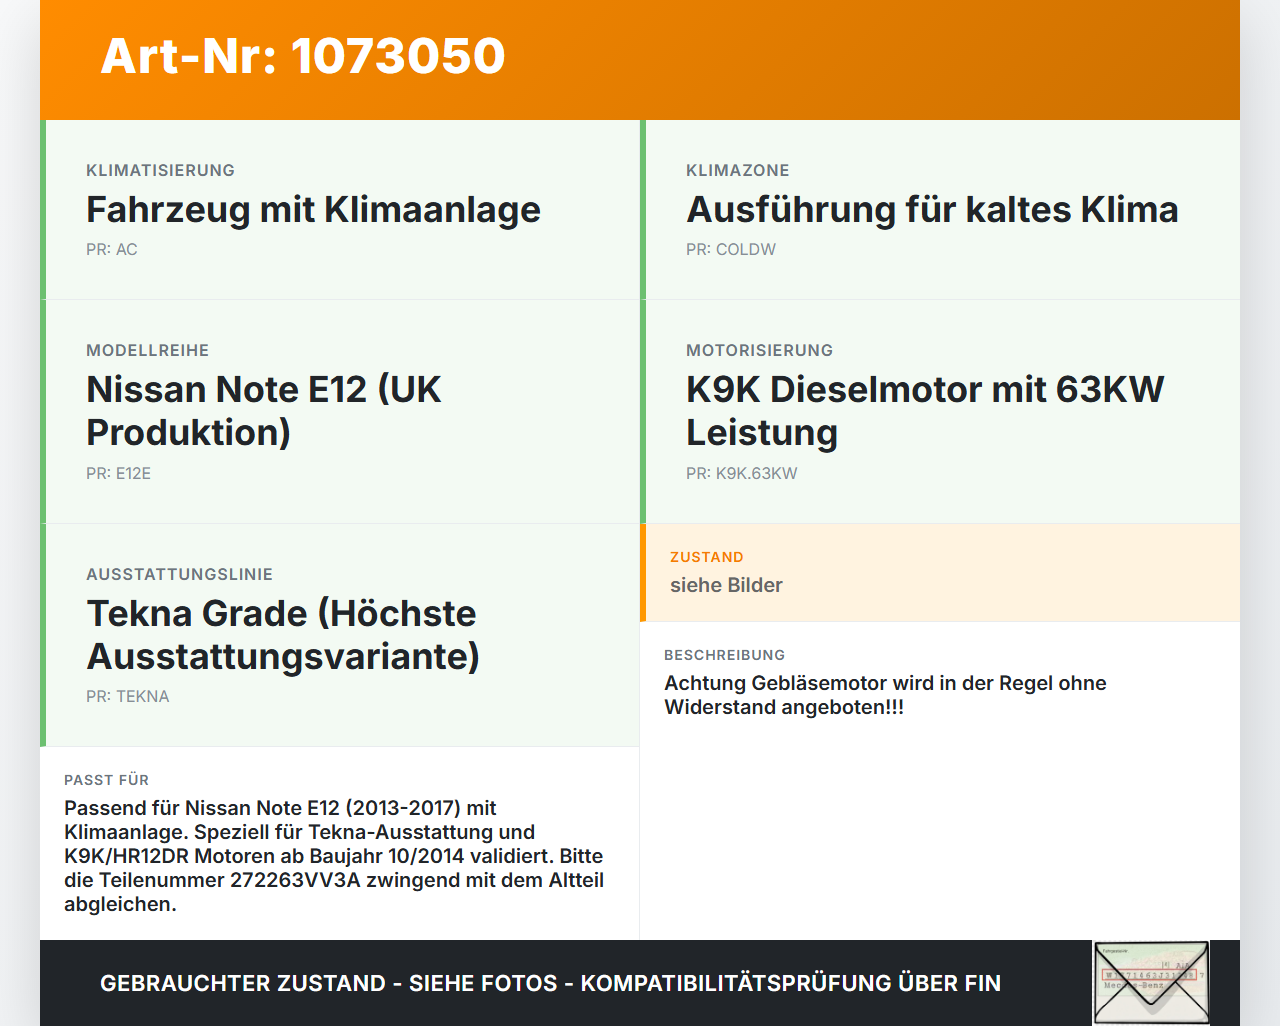Viewport: 1280px width, 1026px height.
Task: Click 'Nissan Note E12 (UK Produktion)' value
Action: point(264,411)
